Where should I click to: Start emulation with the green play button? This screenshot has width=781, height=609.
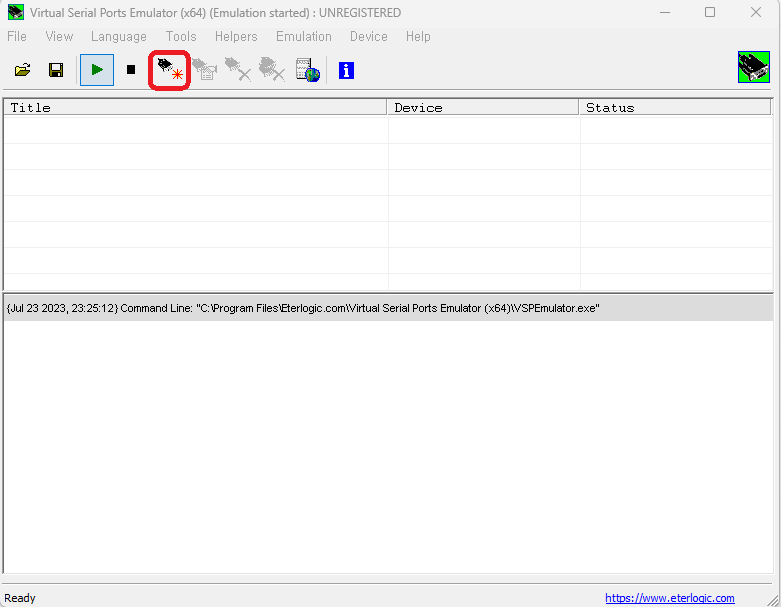[97, 70]
